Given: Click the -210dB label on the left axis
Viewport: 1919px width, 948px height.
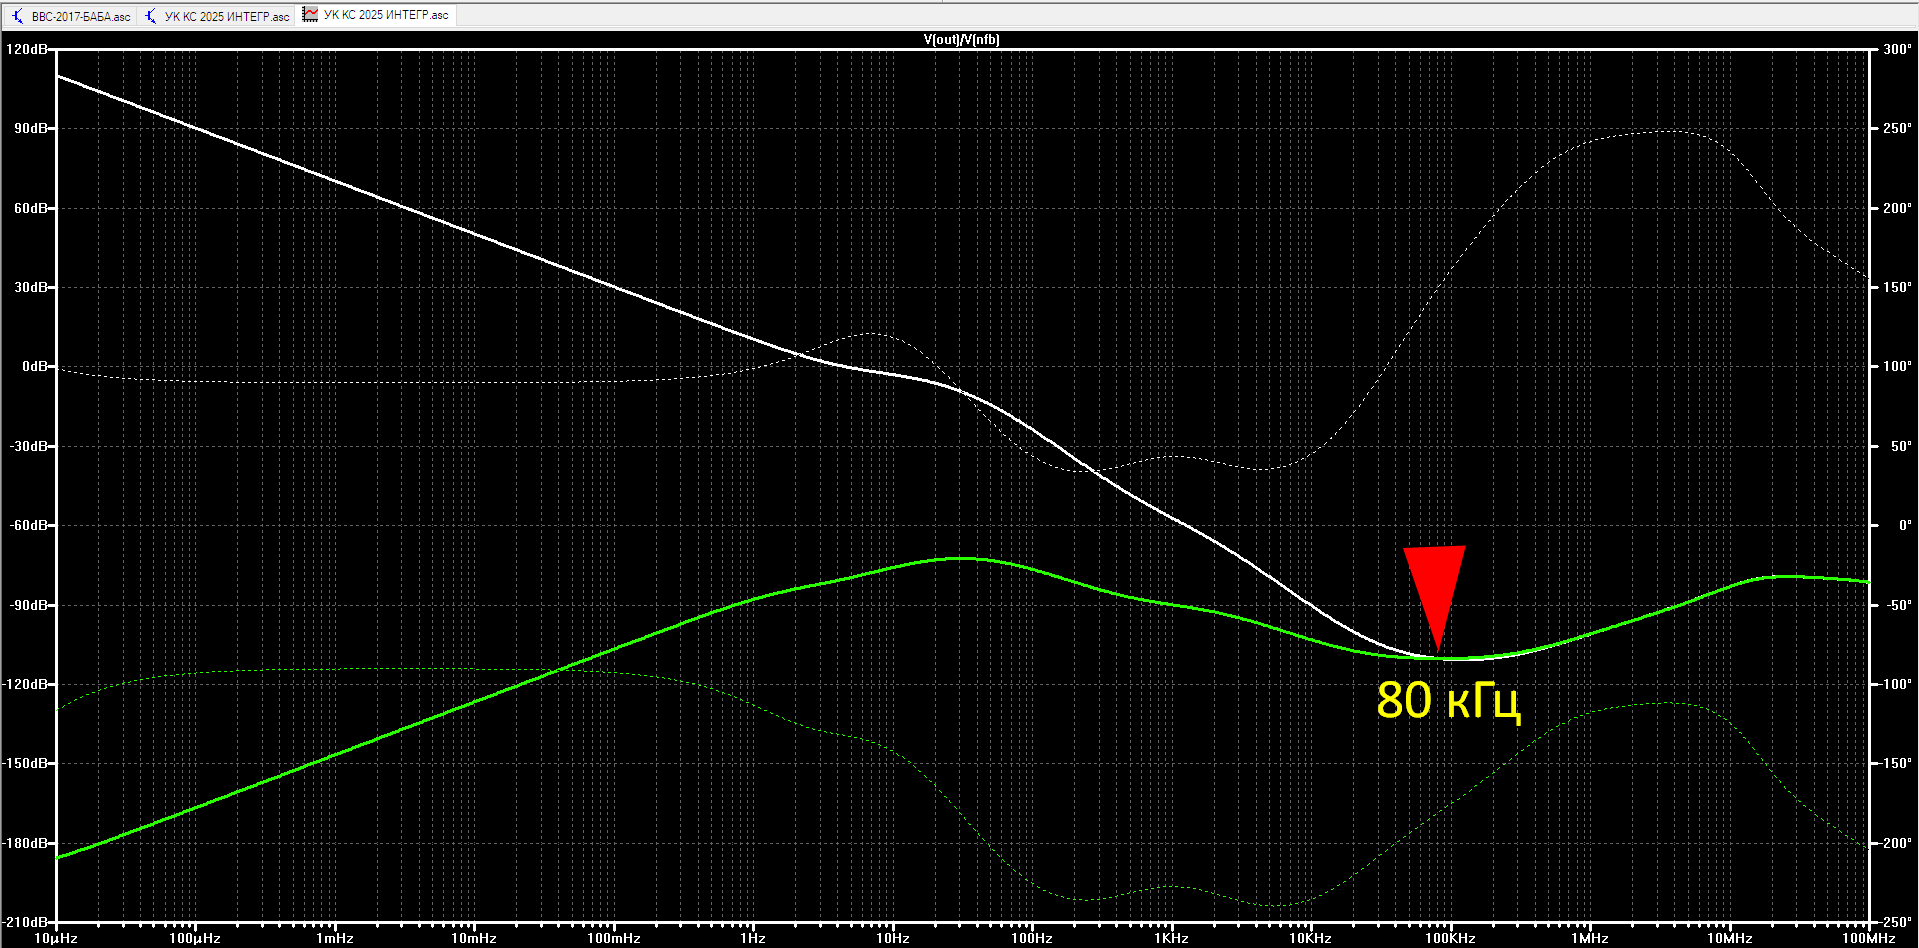Looking at the screenshot, I should point(26,922).
